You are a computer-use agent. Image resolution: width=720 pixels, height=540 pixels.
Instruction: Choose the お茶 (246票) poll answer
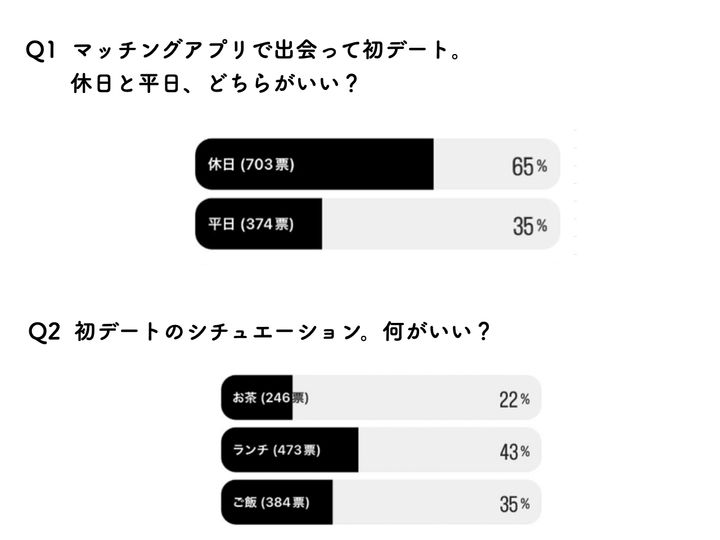point(269,398)
